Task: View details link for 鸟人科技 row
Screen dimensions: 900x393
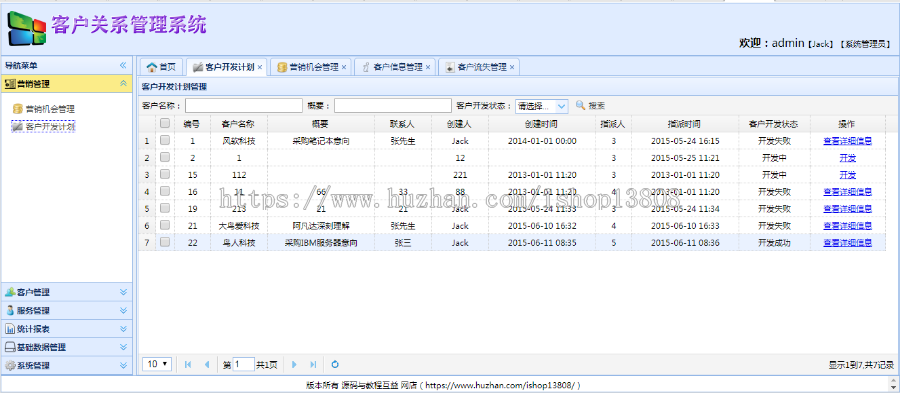Action: (847, 243)
